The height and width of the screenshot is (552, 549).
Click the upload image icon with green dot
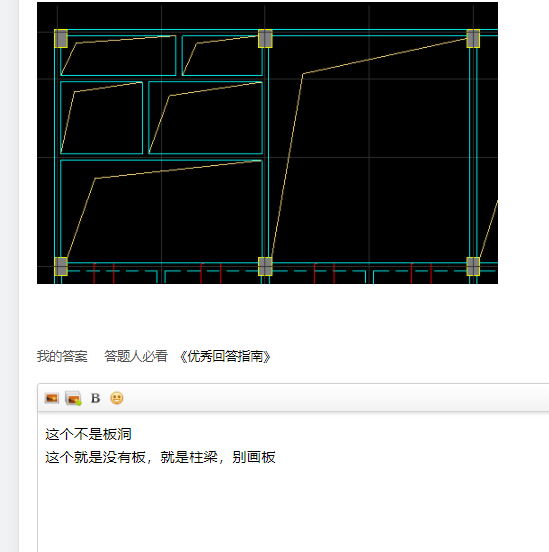click(x=73, y=398)
